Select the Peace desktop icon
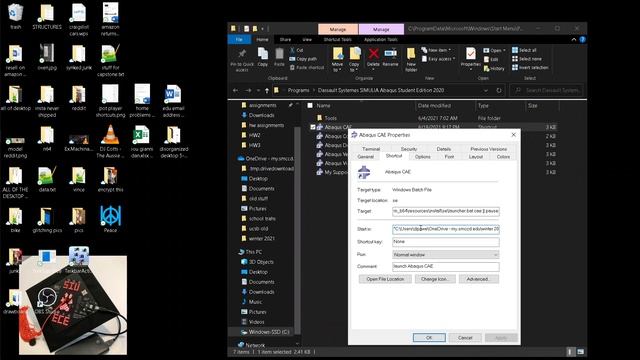Screen dimensions: 640x360 click(x=110, y=219)
